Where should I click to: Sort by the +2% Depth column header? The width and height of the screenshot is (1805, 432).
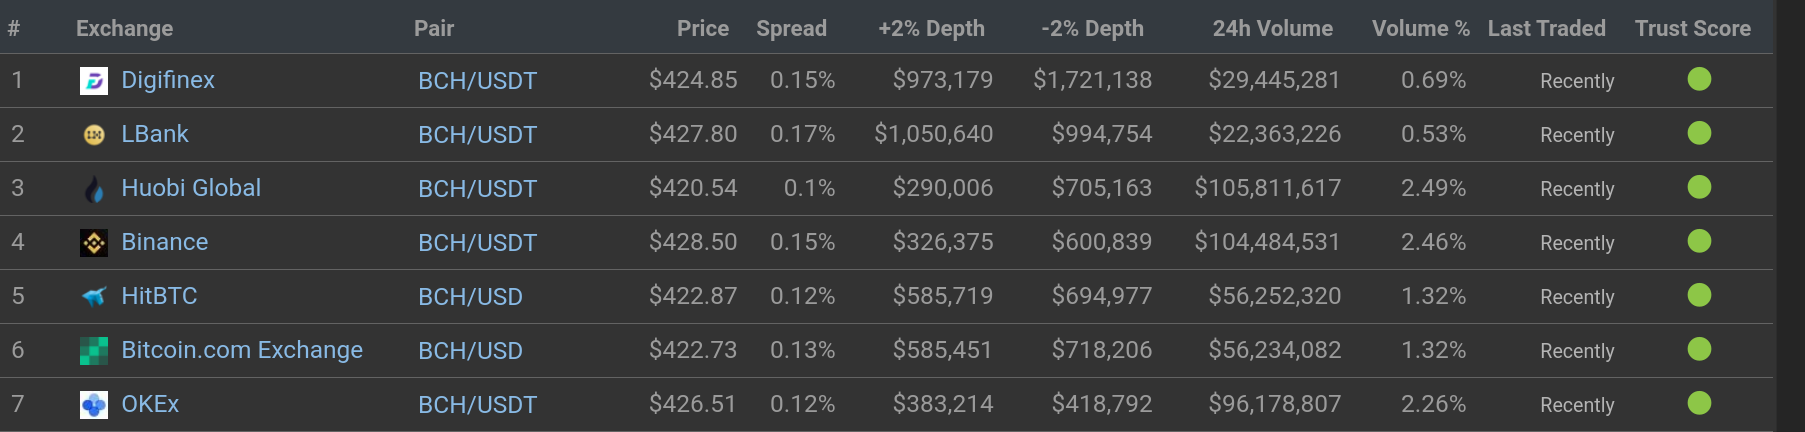click(x=931, y=28)
